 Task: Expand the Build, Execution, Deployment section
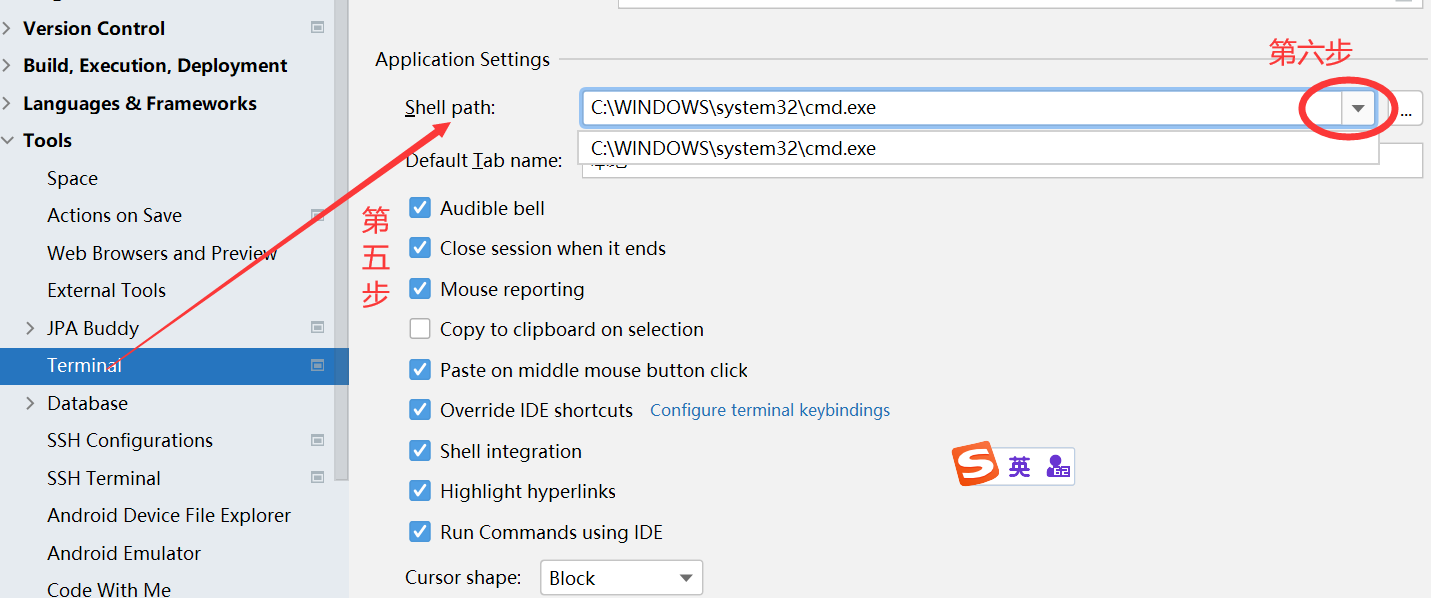coord(7,66)
